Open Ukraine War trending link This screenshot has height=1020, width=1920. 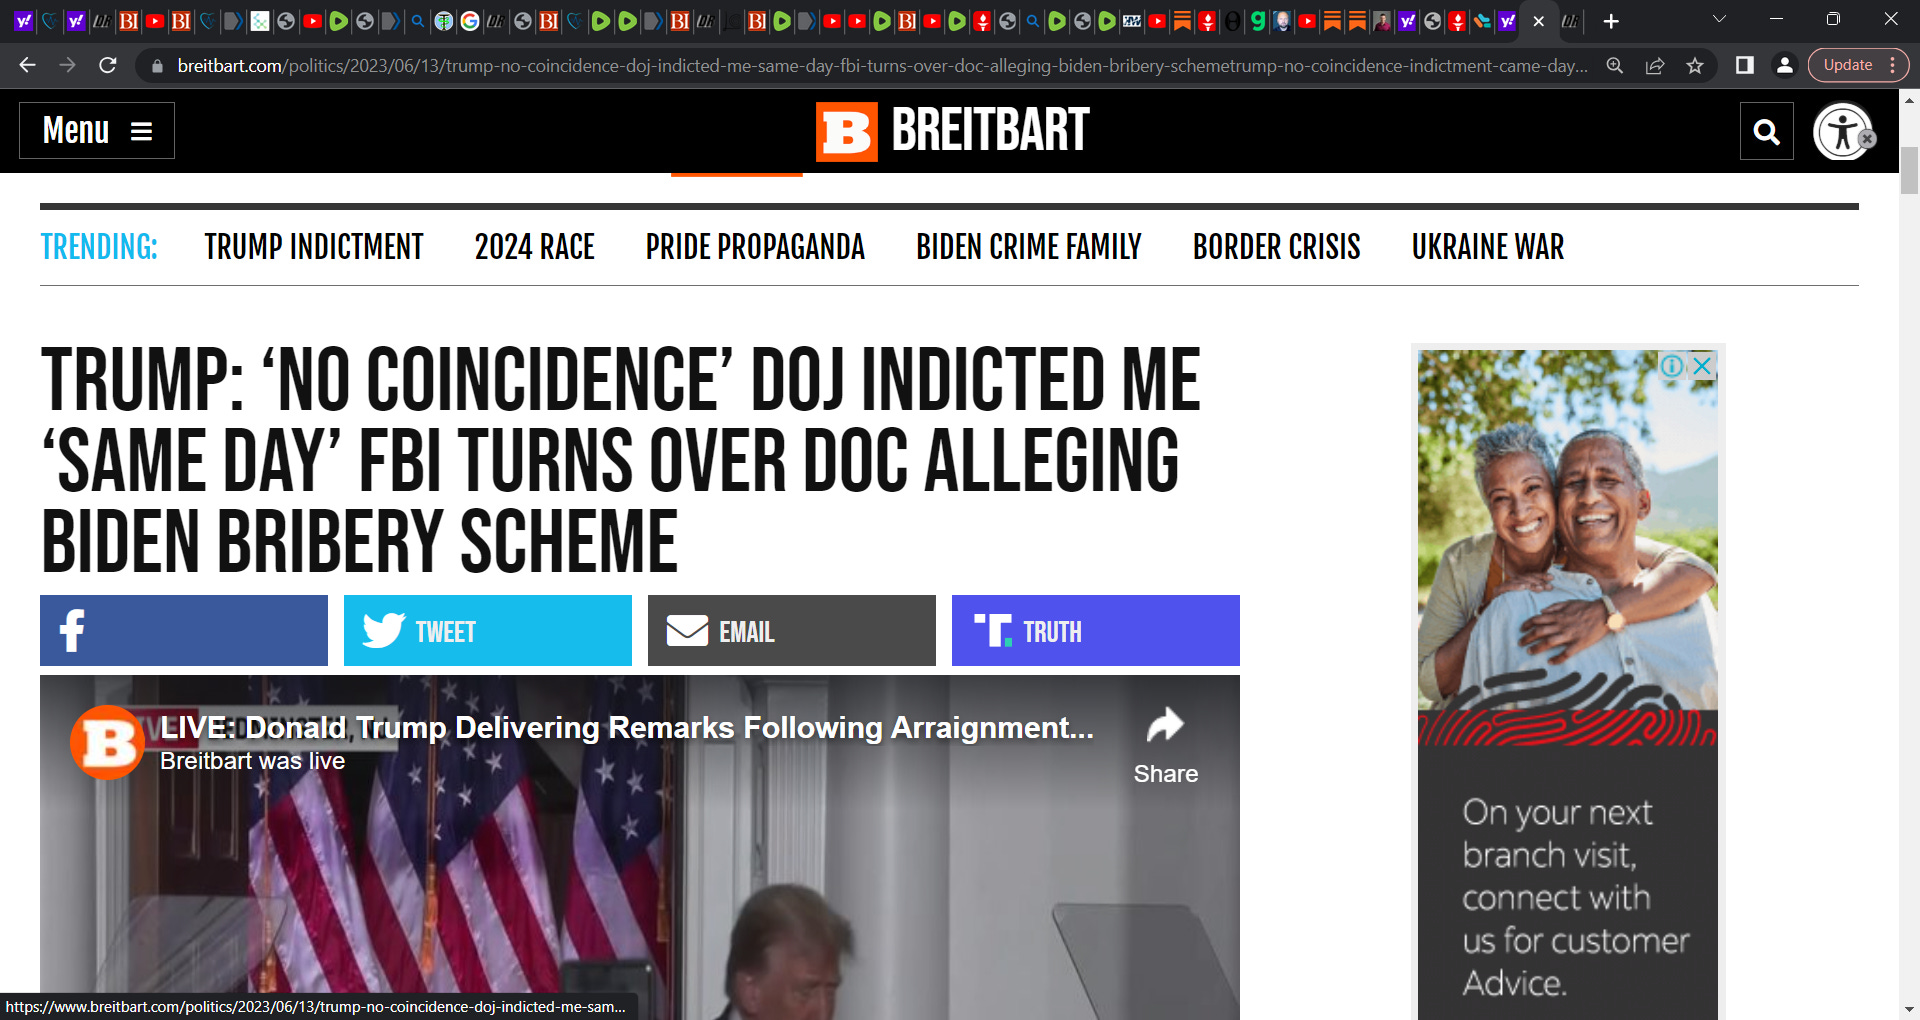1487,247
